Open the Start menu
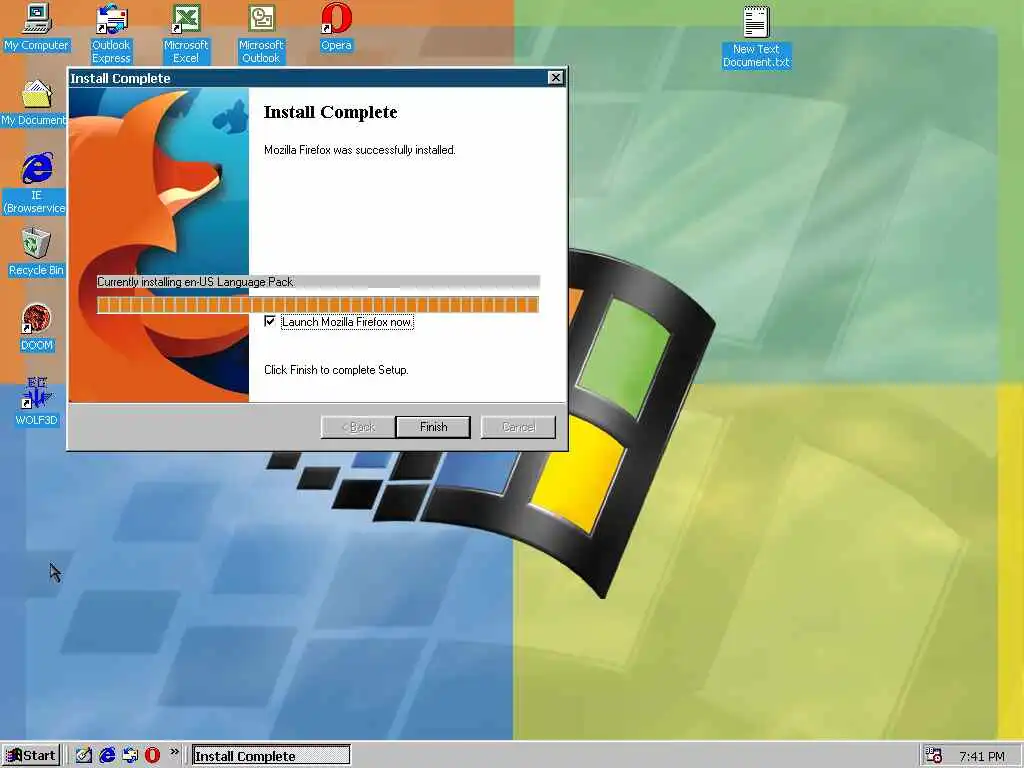The width and height of the screenshot is (1024, 768). [31, 756]
